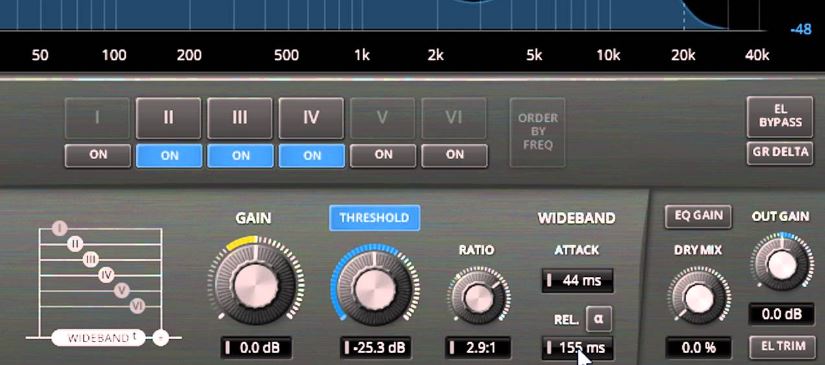Click the Out Gain knob
This screenshot has width=825, height=365.
click(x=783, y=264)
